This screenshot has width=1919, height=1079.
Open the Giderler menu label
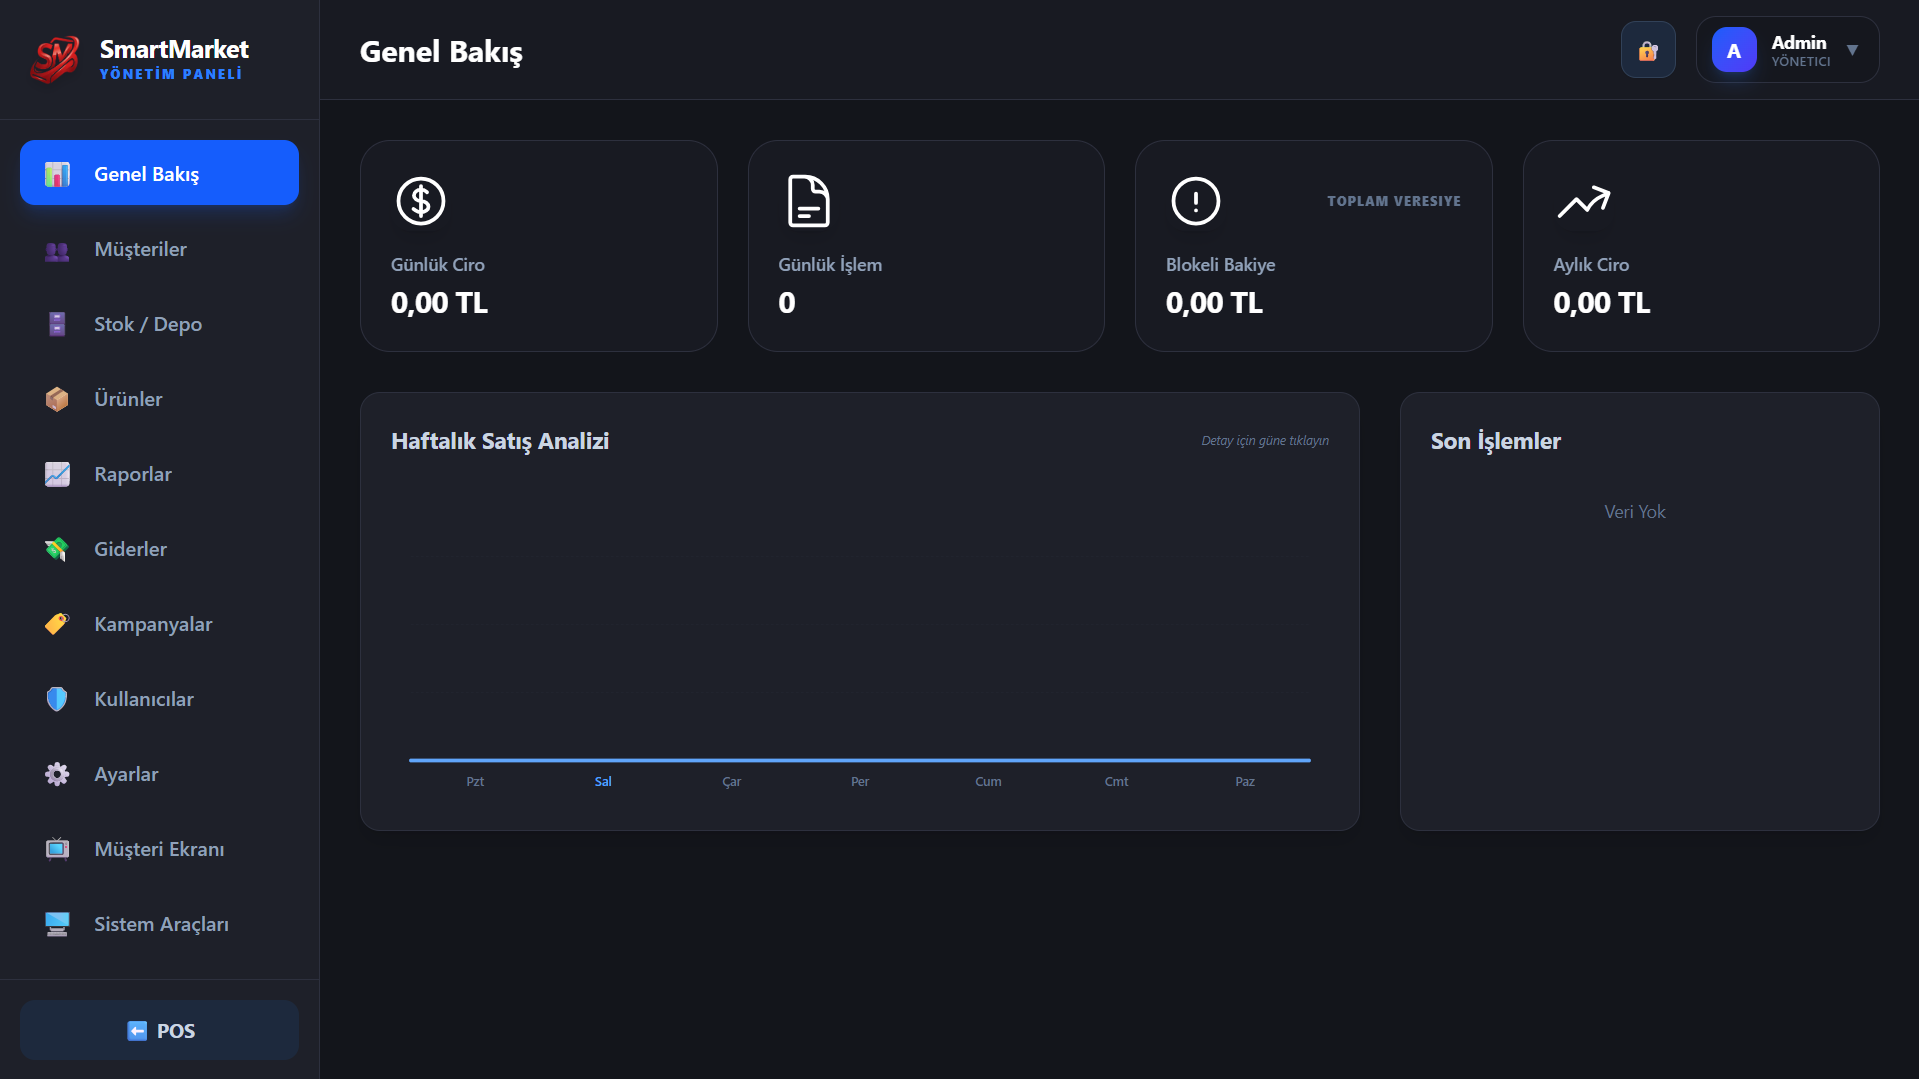pyautogui.click(x=131, y=549)
